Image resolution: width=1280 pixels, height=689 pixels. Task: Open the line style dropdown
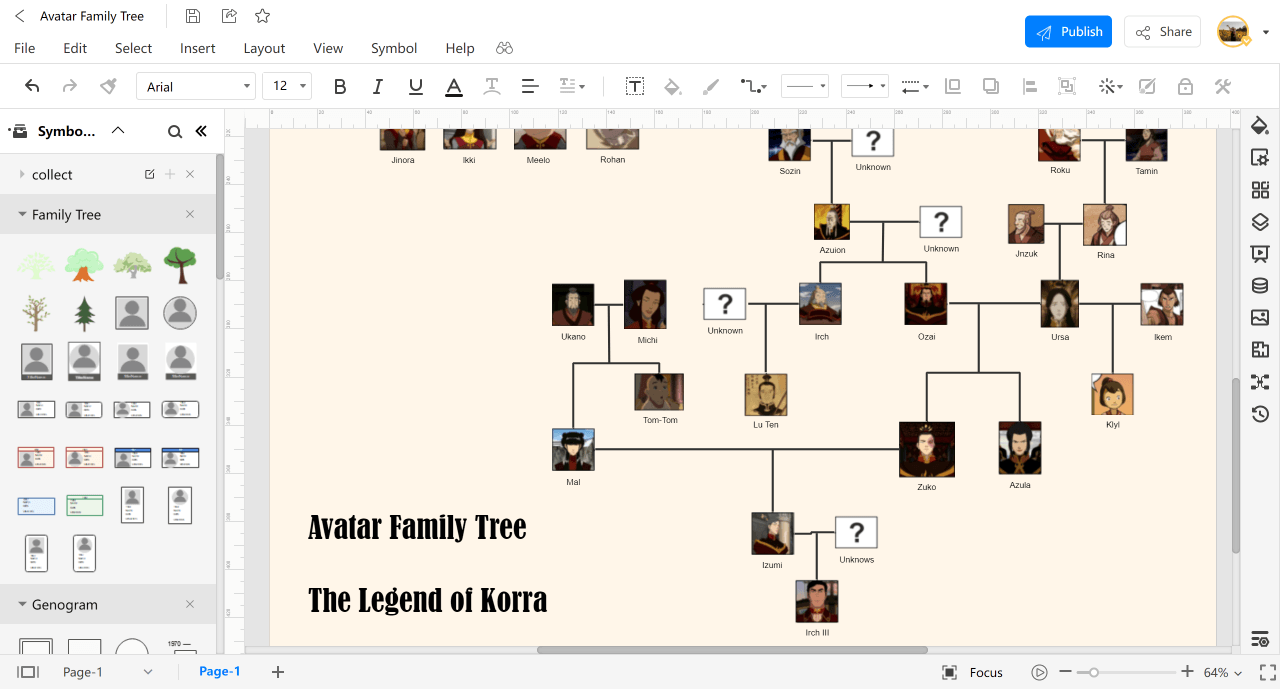[805, 86]
